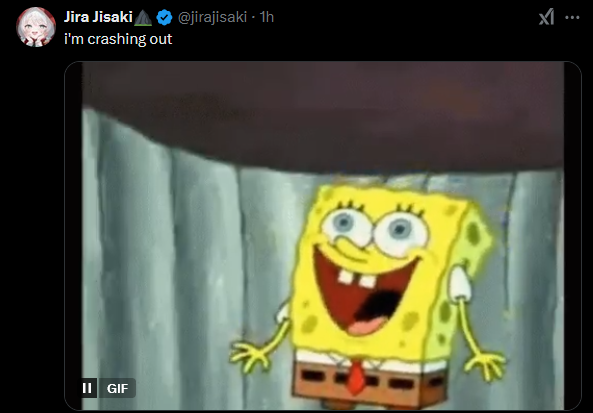Click SpongeBob's left blue eye
593x413 pixels.
click(345, 225)
